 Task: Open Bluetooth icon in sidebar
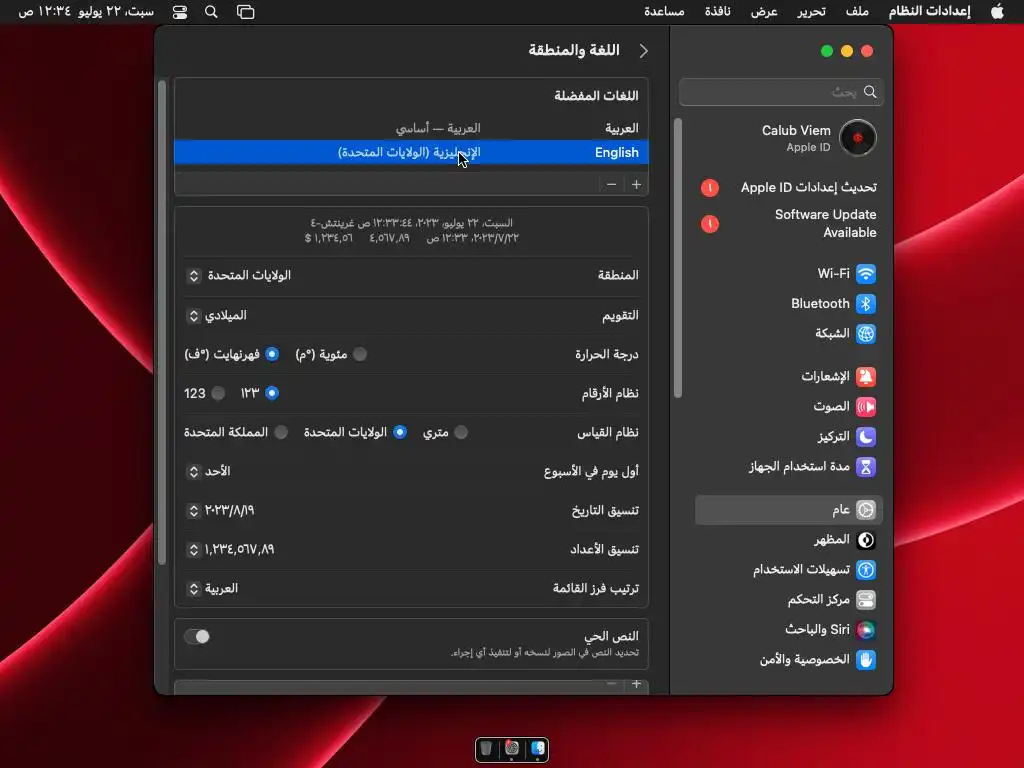[x=865, y=304]
